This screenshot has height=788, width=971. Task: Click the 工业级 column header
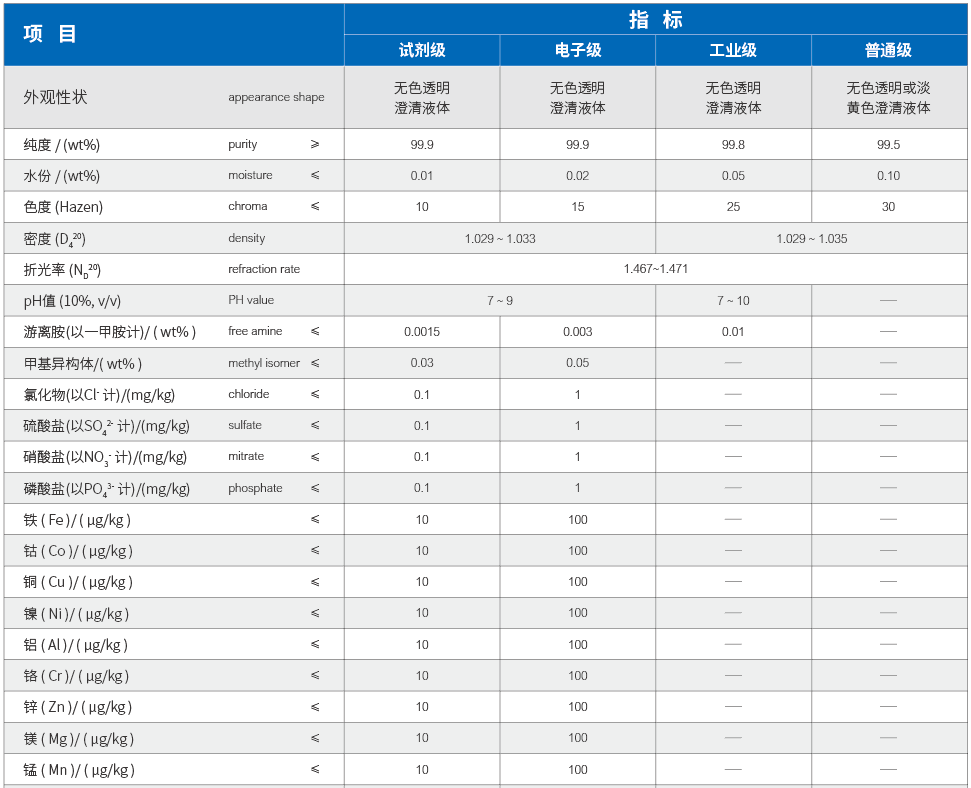coord(733,50)
